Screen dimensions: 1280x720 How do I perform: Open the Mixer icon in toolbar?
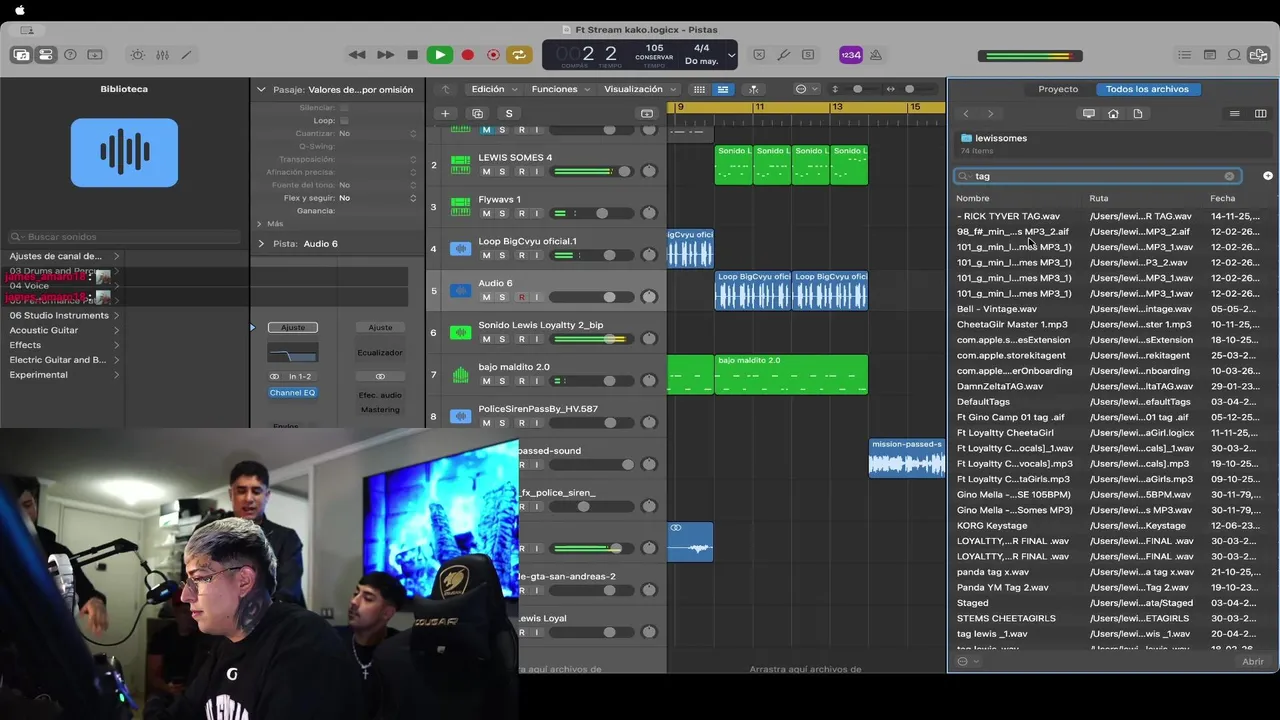162,55
